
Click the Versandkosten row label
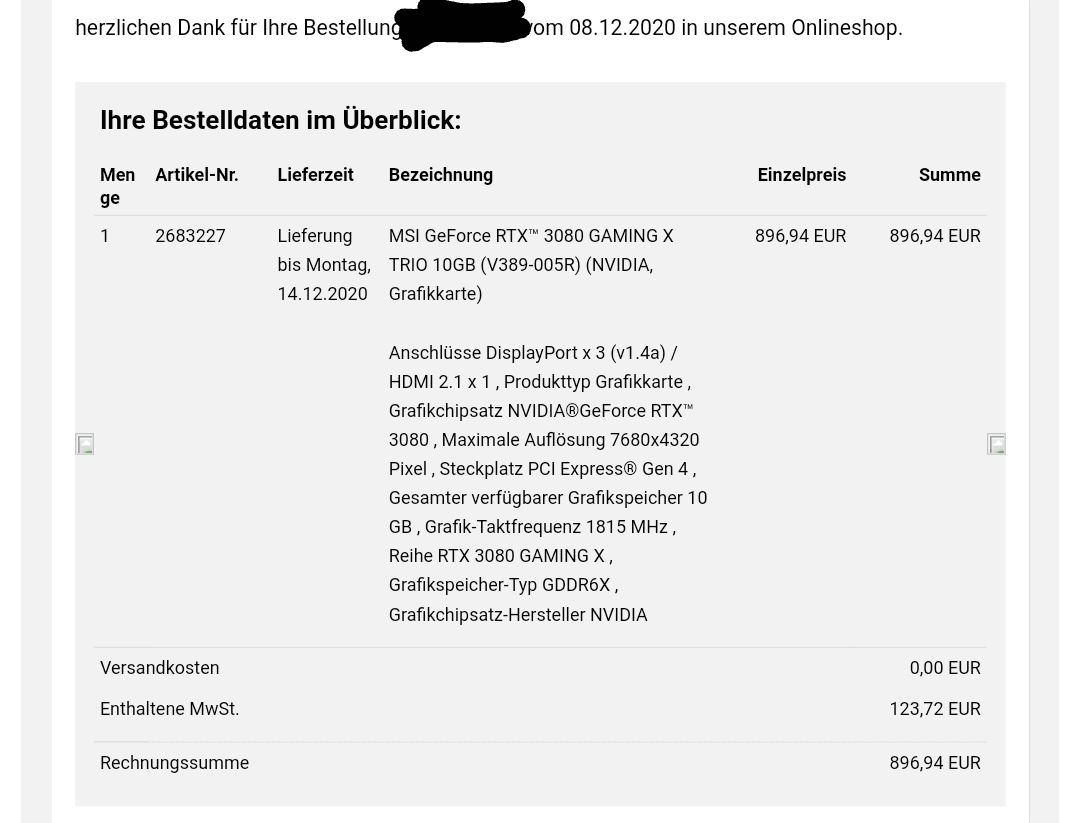point(160,668)
